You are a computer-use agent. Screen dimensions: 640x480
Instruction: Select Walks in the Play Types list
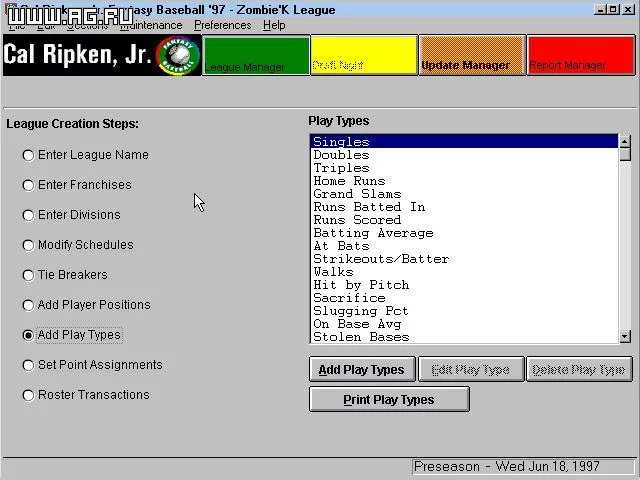click(464, 272)
